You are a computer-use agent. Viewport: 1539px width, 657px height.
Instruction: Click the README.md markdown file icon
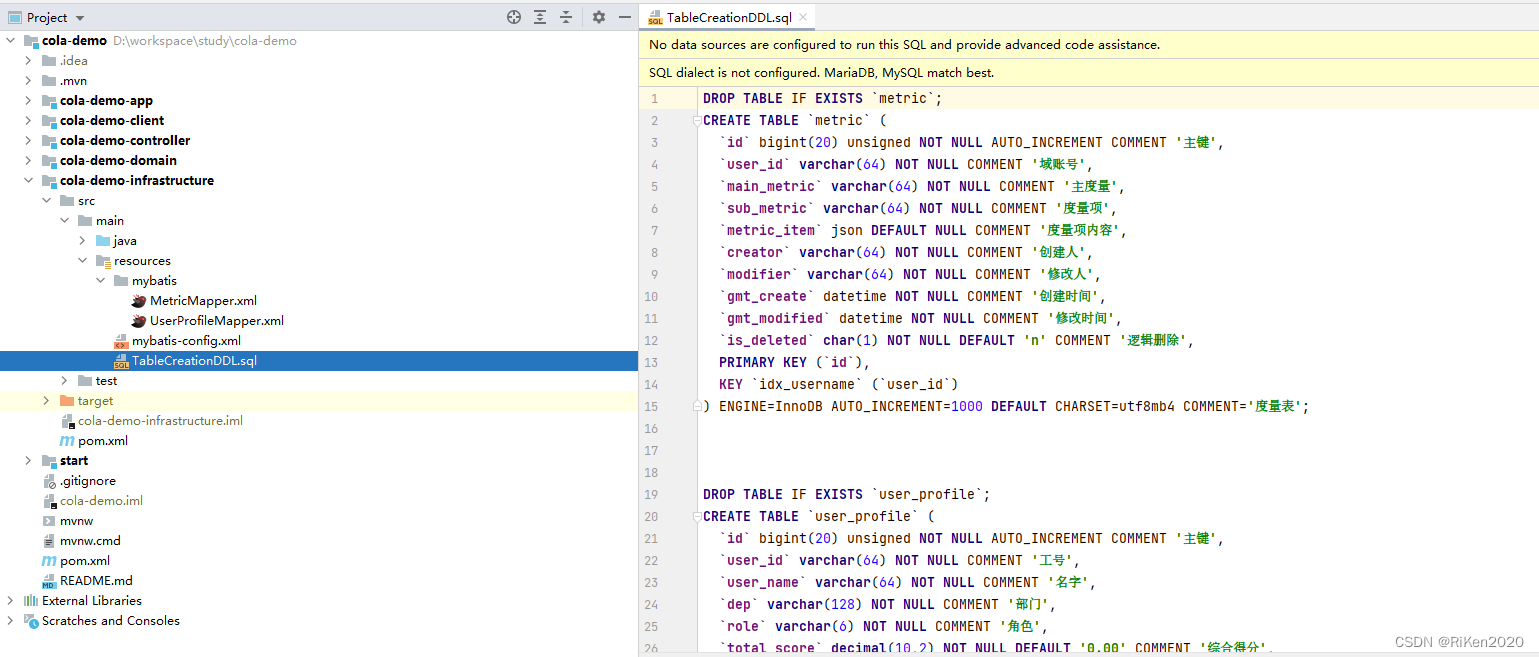pyautogui.click(x=49, y=581)
